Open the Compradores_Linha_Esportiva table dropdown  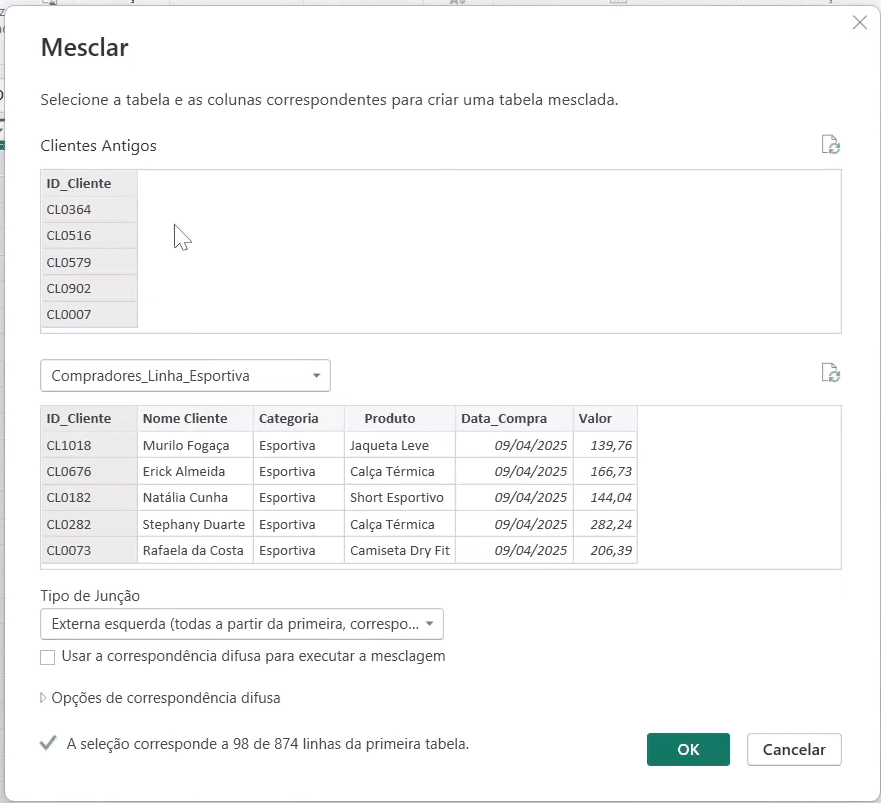click(x=185, y=375)
